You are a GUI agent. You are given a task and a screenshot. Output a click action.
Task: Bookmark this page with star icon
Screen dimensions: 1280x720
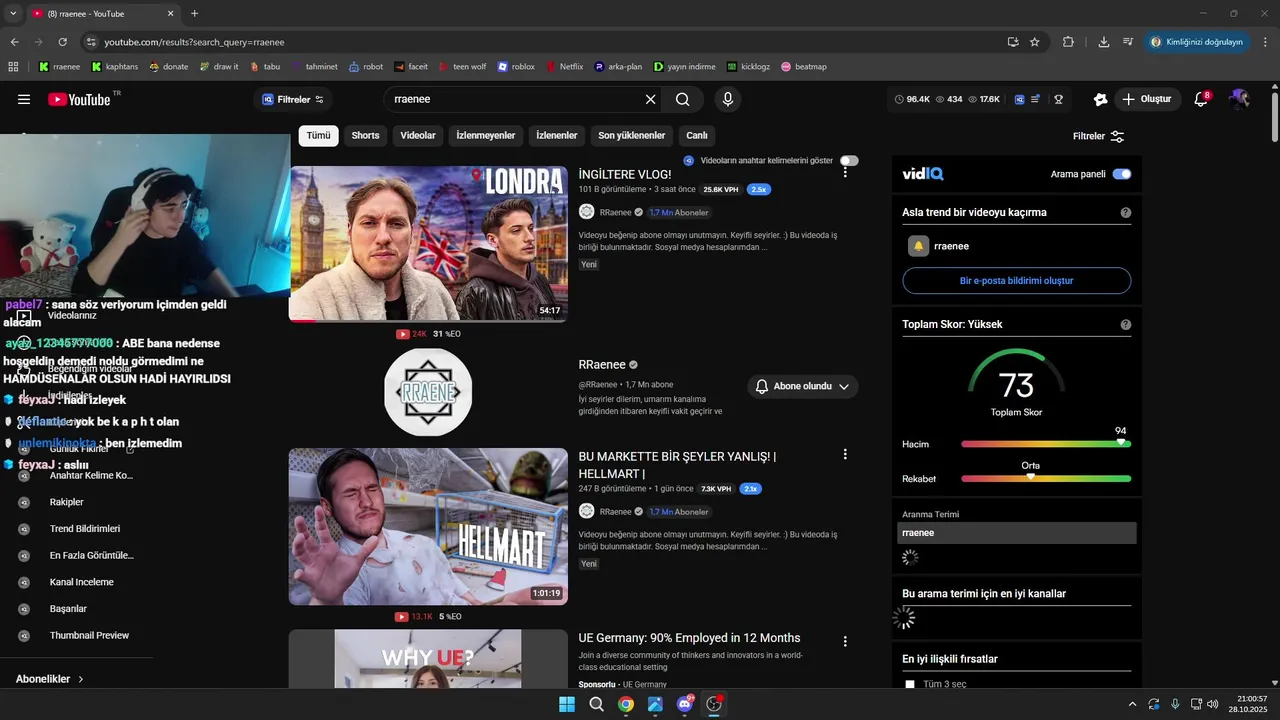[x=1035, y=42]
